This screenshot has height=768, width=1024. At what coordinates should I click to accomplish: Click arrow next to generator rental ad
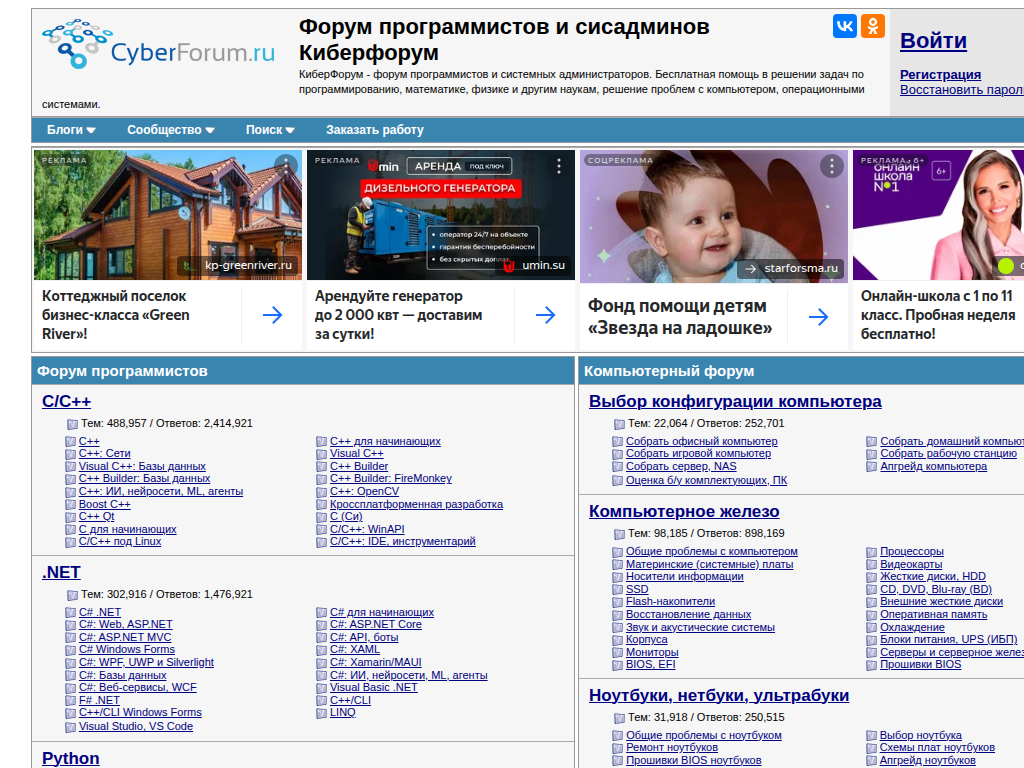click(x=545, y=316)
